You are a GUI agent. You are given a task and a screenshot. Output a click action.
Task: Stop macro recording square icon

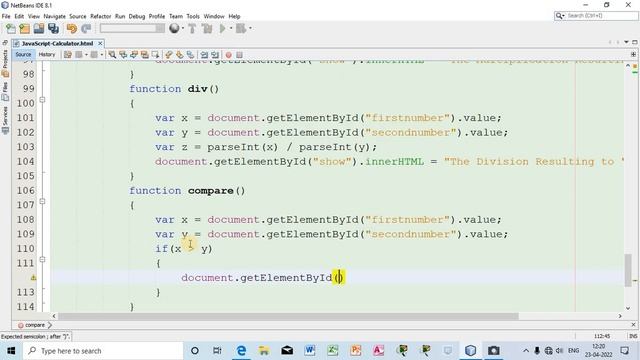pos(240,55)
